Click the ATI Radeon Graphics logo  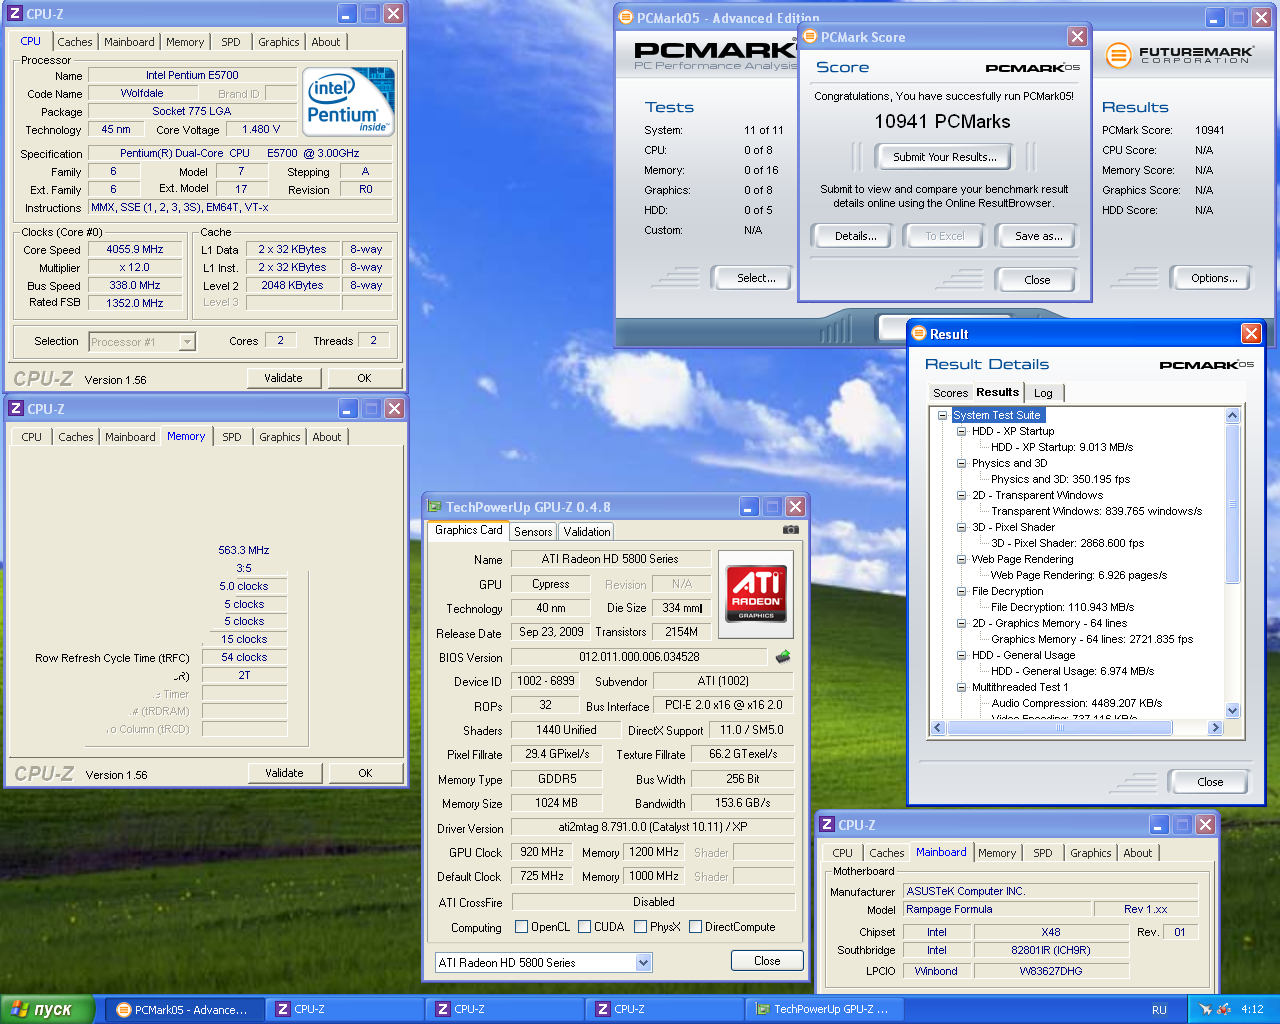coord(756,595)
